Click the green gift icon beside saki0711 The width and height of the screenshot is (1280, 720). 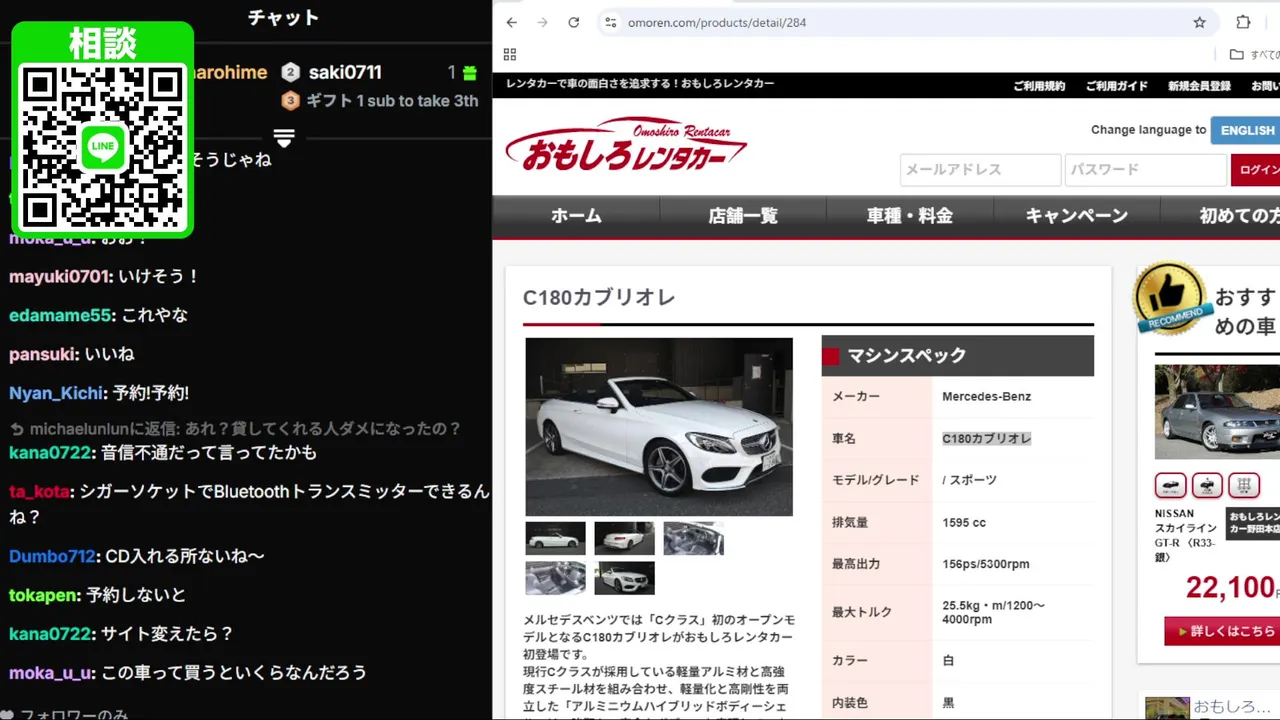pyautogui.click(x=469, y=72)
